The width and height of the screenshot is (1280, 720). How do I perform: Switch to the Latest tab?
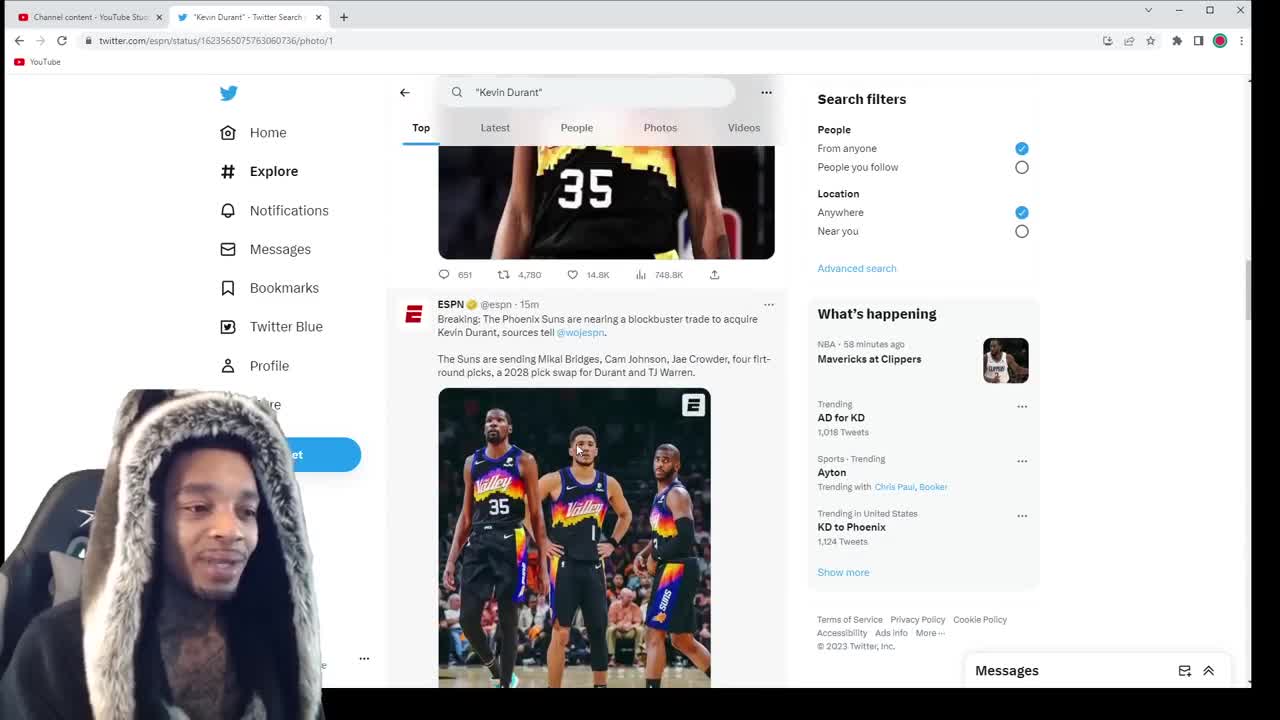pyautogui.click(x=495, y=128)
